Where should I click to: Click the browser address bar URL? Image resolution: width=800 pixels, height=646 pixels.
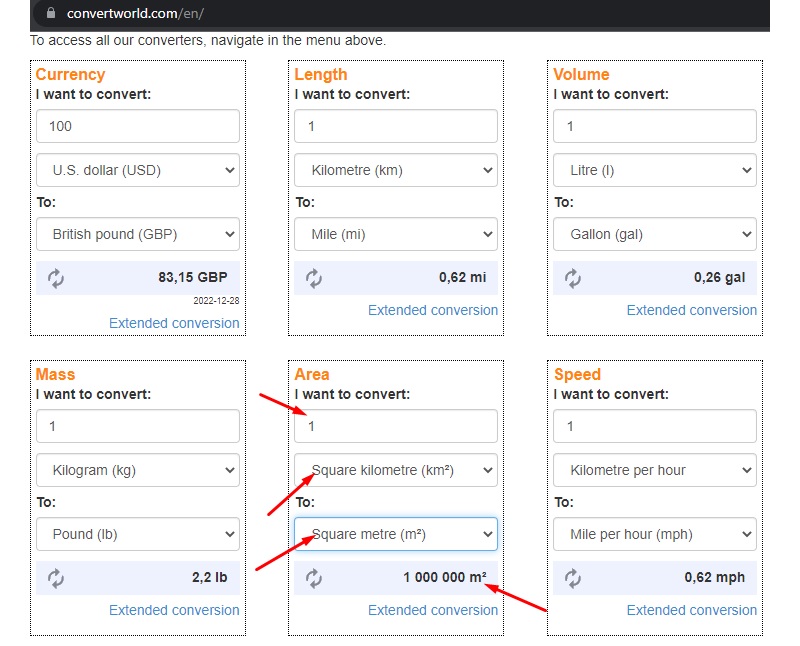(x=130, y=15)
